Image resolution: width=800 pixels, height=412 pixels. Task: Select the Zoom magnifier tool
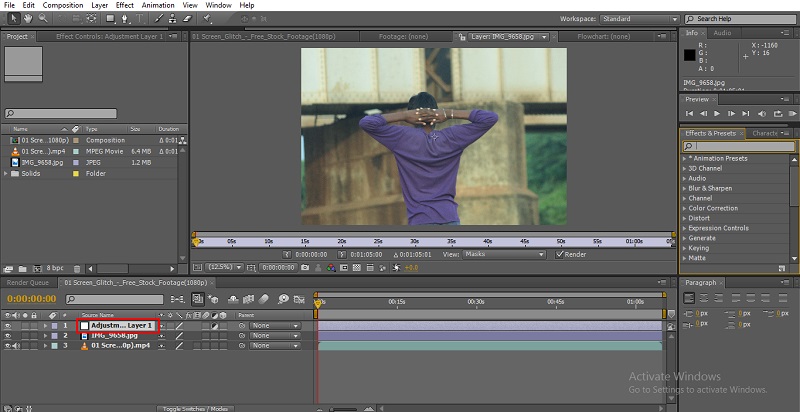(x=43, y=18)
